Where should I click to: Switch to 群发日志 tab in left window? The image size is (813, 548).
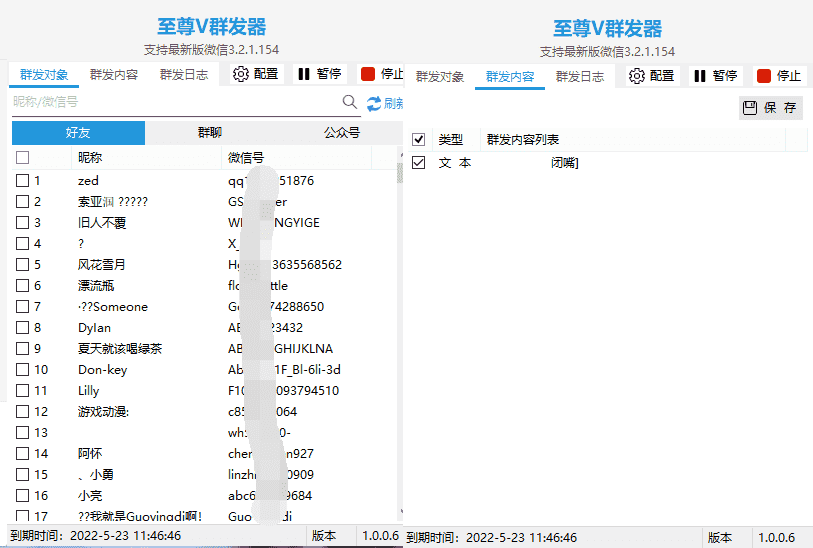click(x=184, y=75)
